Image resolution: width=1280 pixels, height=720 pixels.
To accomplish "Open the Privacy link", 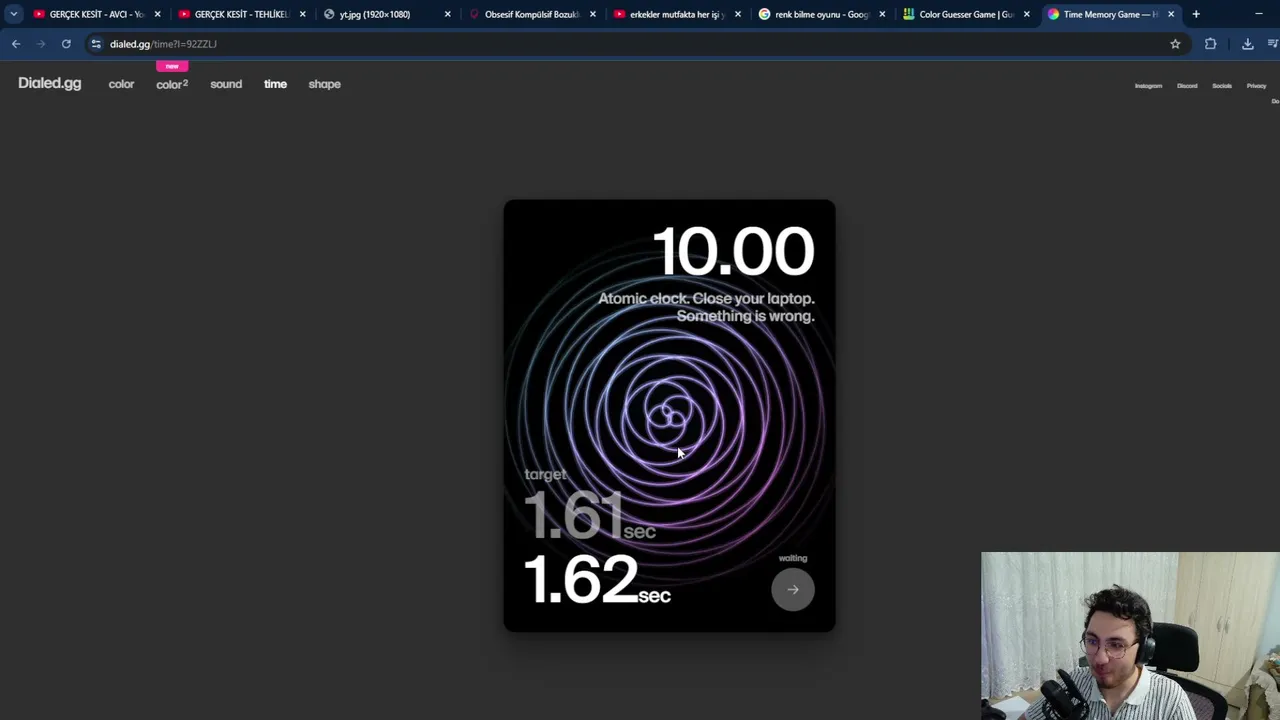I will point(1256,86).
